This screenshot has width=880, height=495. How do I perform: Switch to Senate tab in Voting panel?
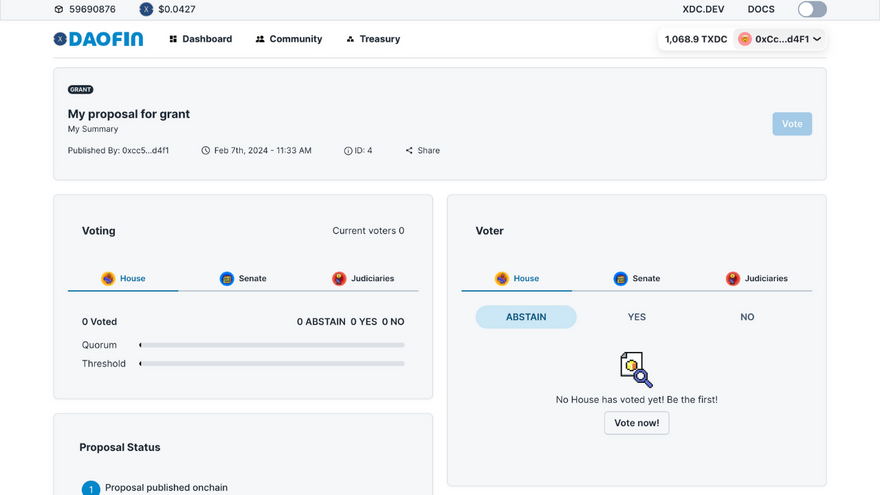click(243, 278)
